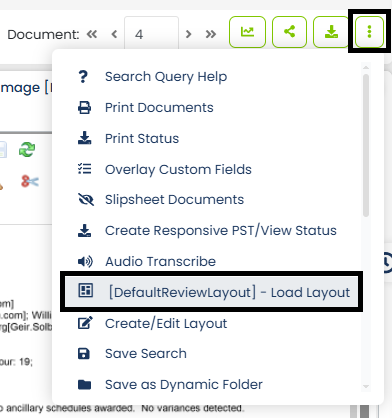Click the pencil edit layout icon
This screenshot has width=392, height=418.
pyautogui.click(x=85, y=323)
